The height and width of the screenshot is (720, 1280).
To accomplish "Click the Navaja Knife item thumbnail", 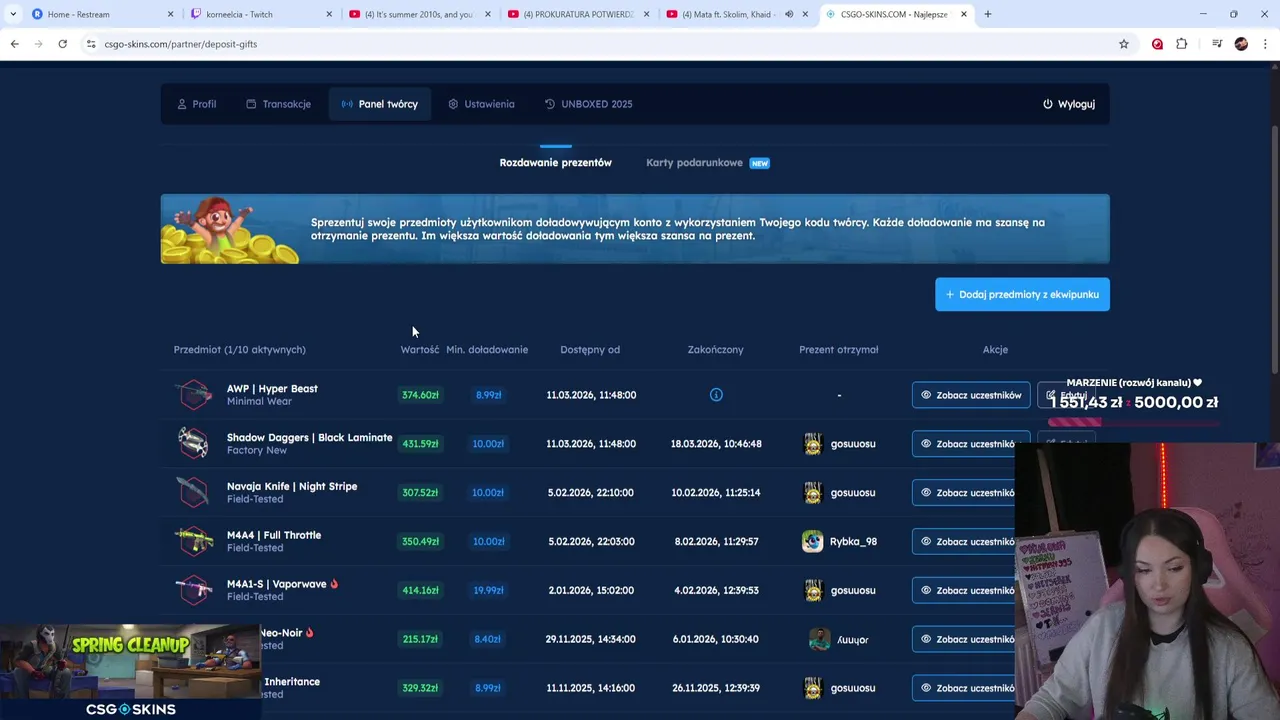I will click(x=194, y=492).
